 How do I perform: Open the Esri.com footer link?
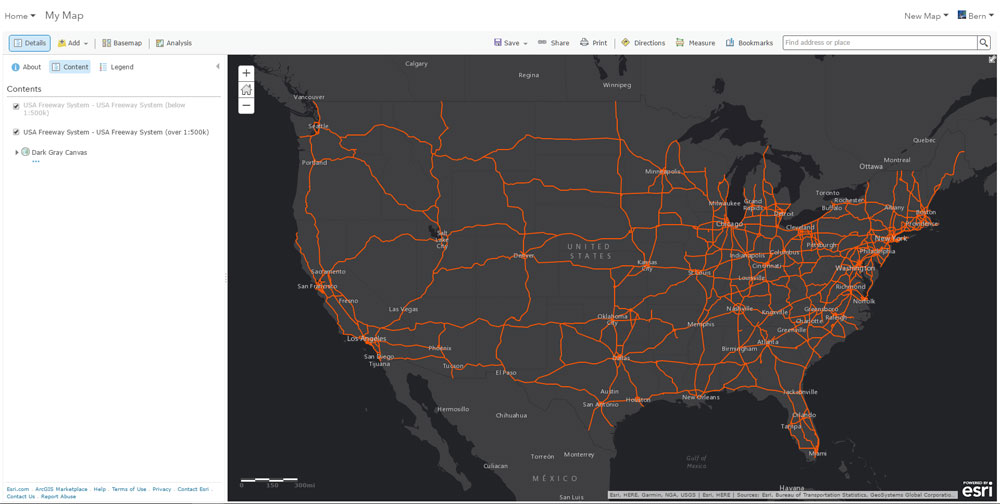point(18,489)
